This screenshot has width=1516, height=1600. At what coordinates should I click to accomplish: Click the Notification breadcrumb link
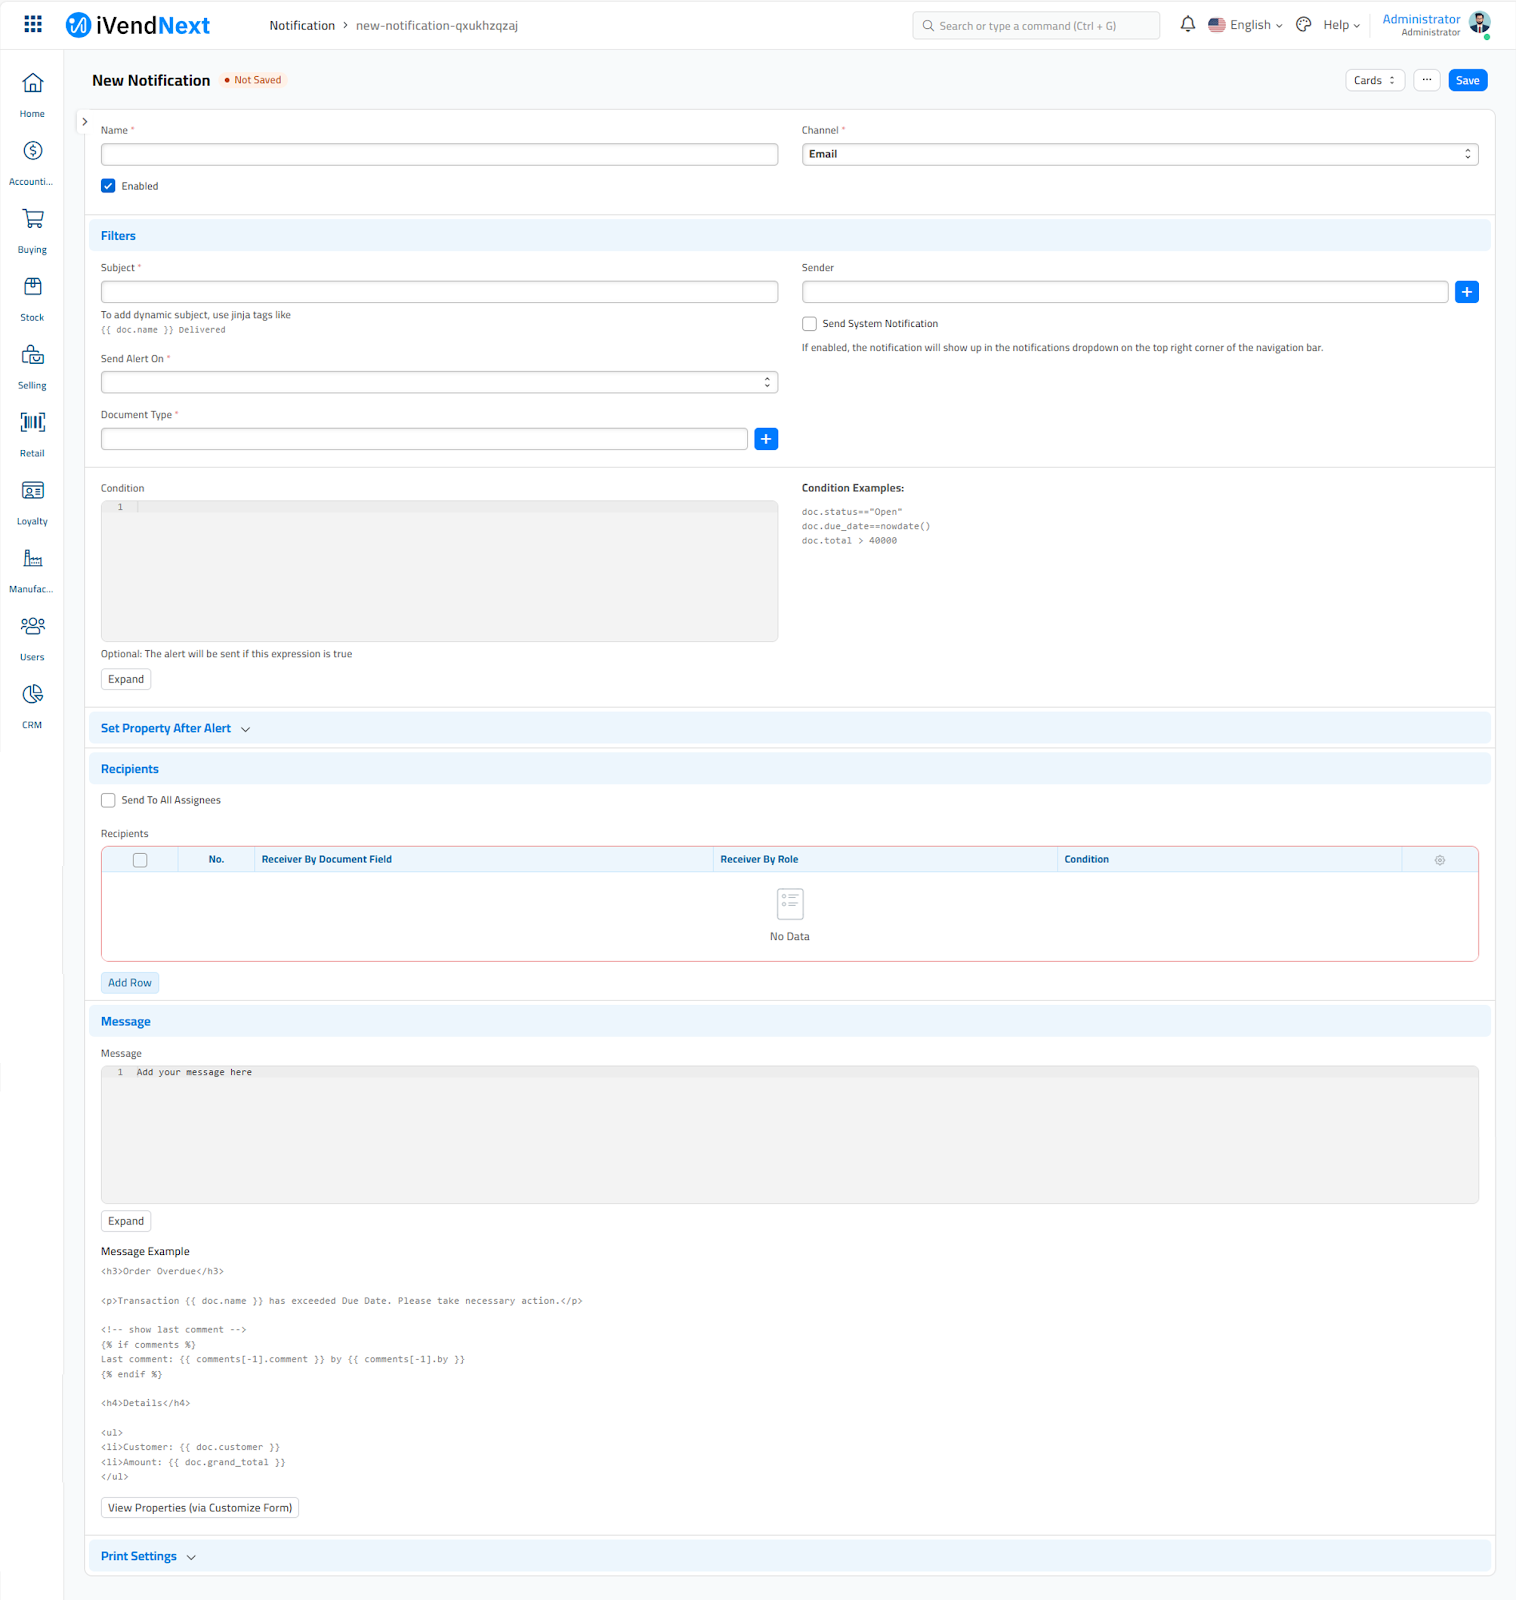[x=302, y=26]
